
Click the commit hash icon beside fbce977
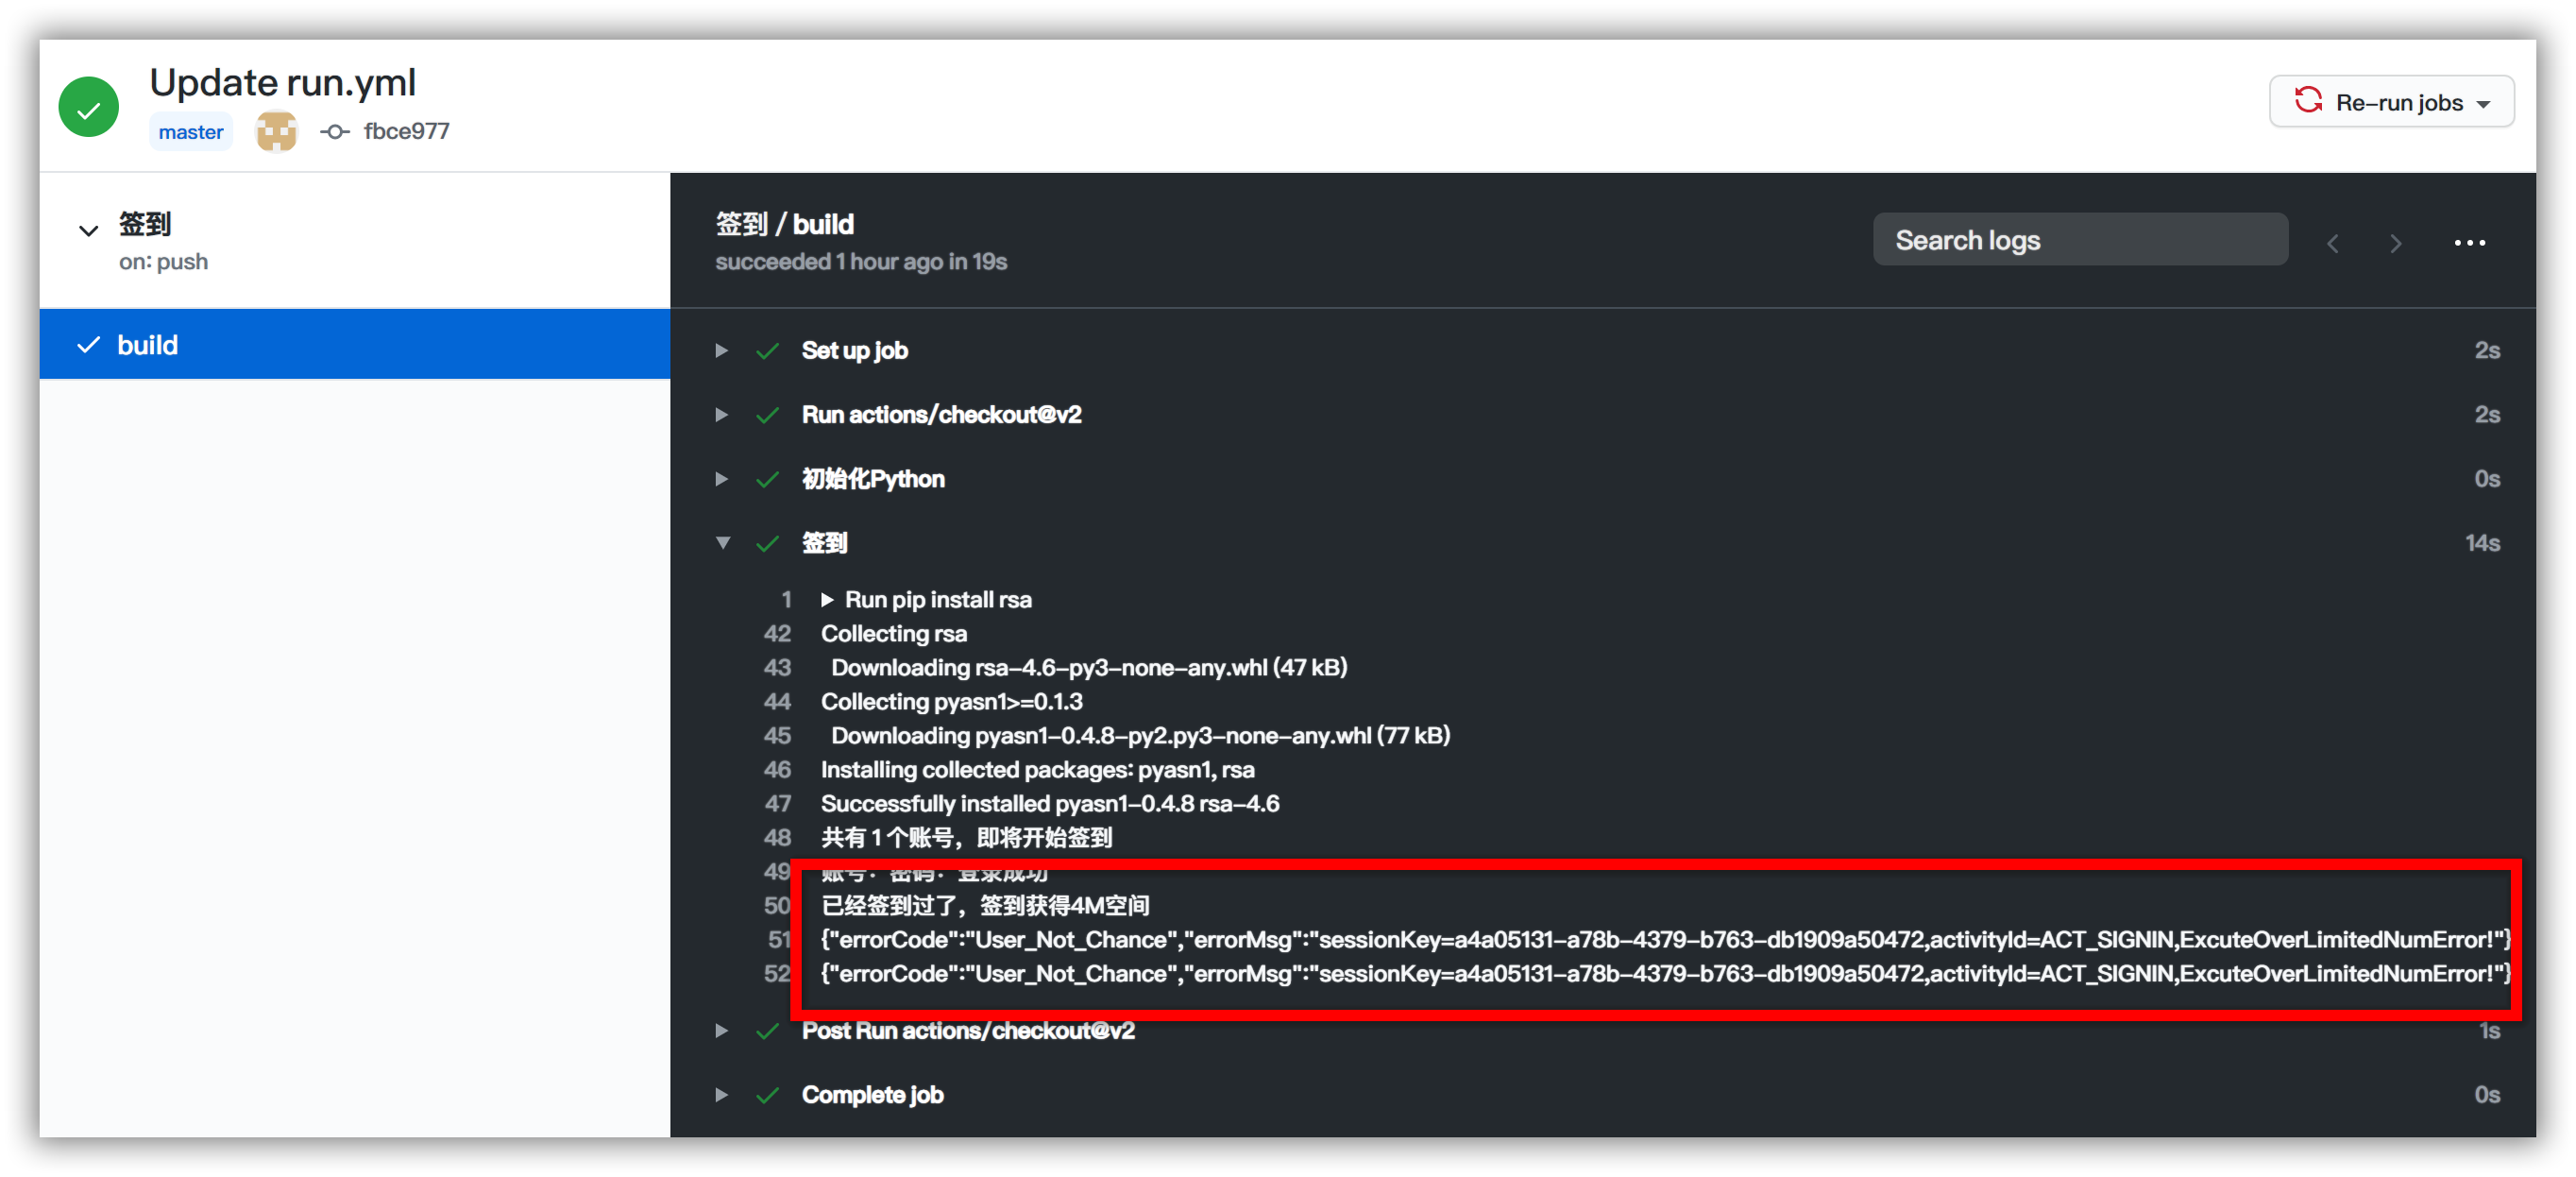tap(334, 131)
